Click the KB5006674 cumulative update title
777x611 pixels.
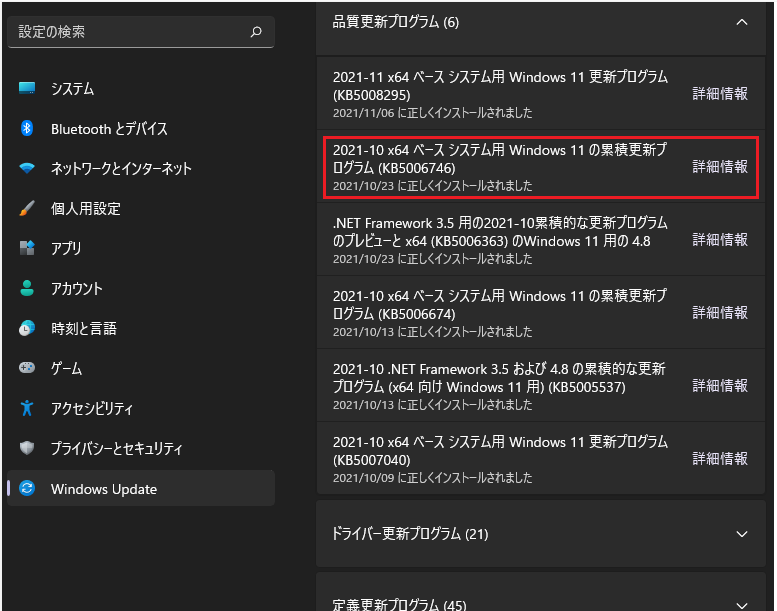[x=500, y=305]
